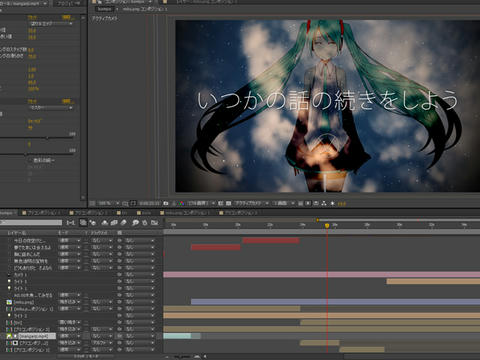Click the show snapshot icon
This screenshot has width=480, height=360.
tap(174, 203)
